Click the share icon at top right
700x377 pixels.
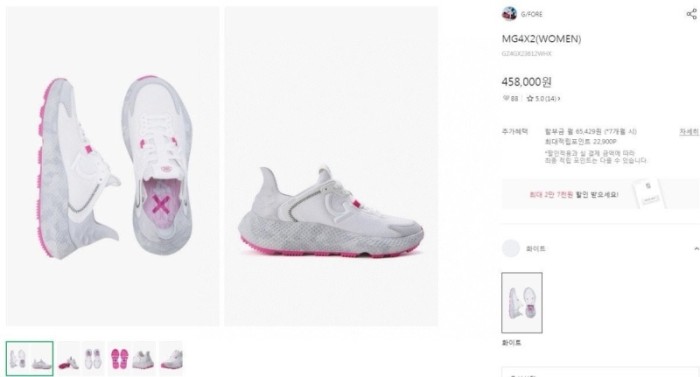691,14
